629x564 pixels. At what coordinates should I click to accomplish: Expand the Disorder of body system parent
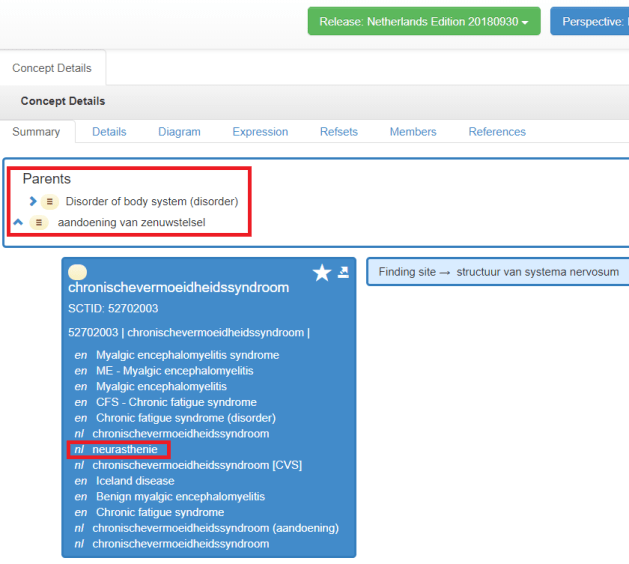click(33, 202)
